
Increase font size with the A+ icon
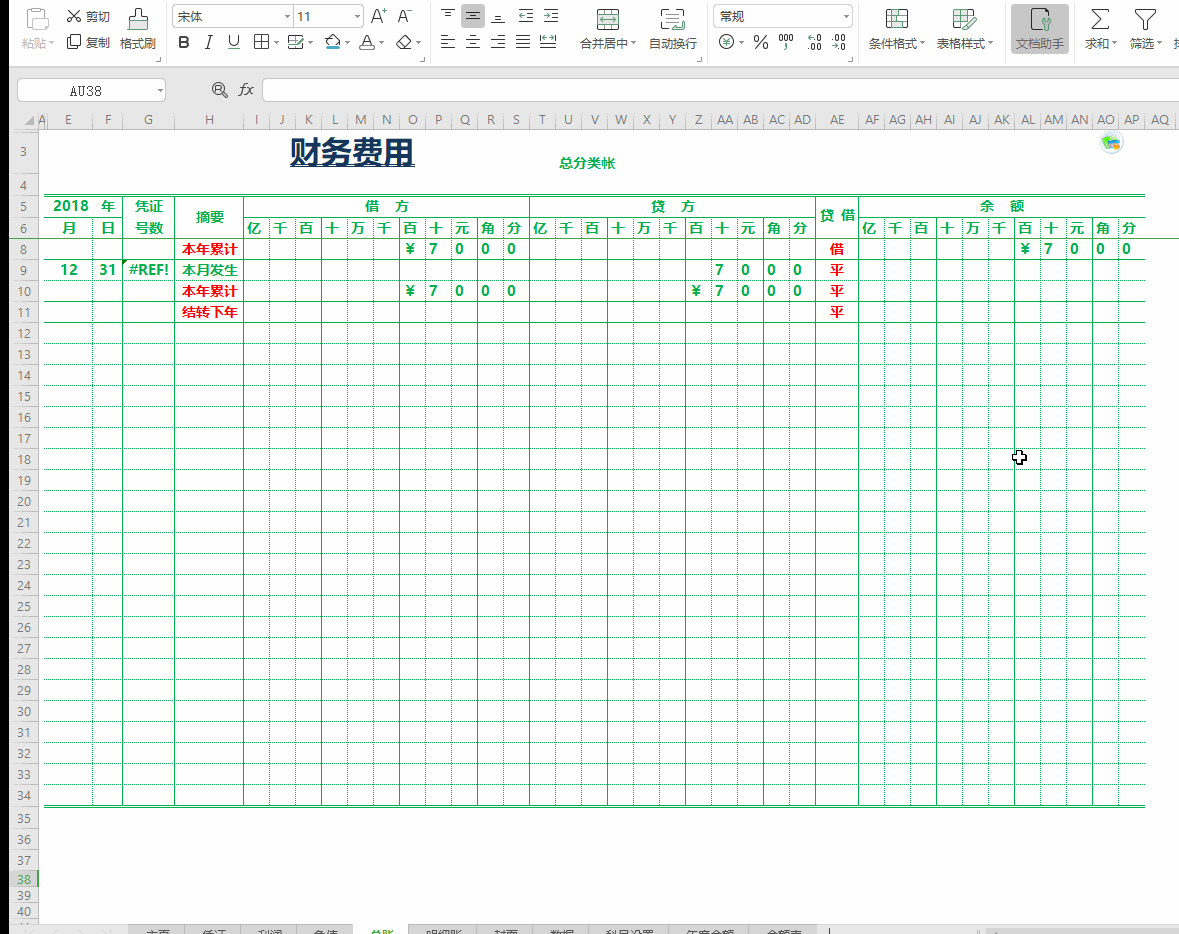(379, 17)
